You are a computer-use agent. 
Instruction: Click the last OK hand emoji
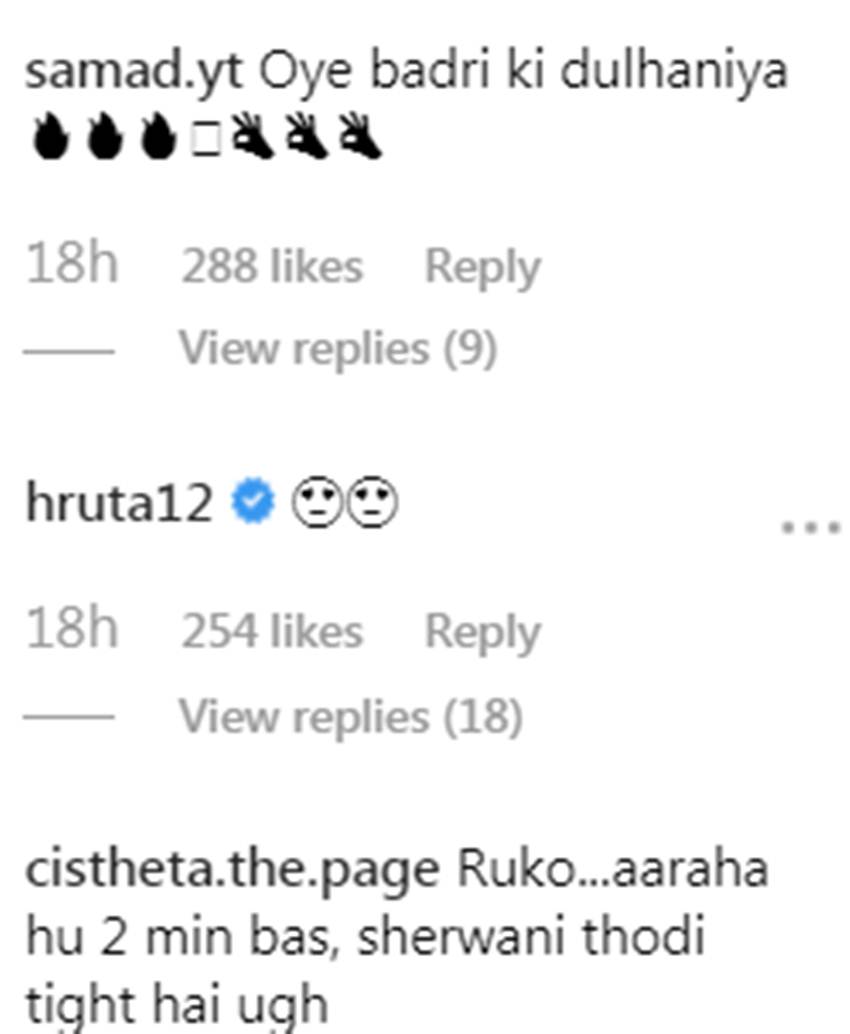(360, 137)
